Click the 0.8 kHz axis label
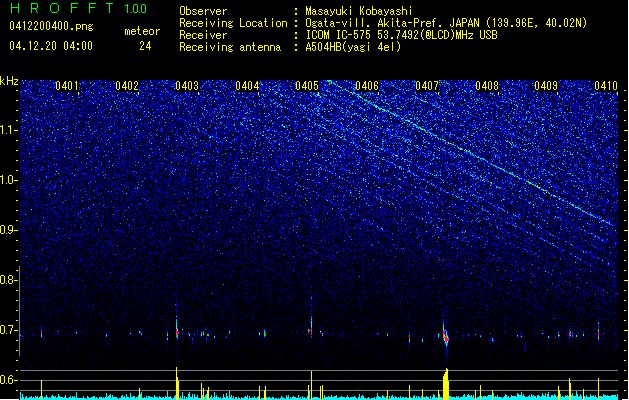Viewport: 629px width, 400px height. (8, 280)
